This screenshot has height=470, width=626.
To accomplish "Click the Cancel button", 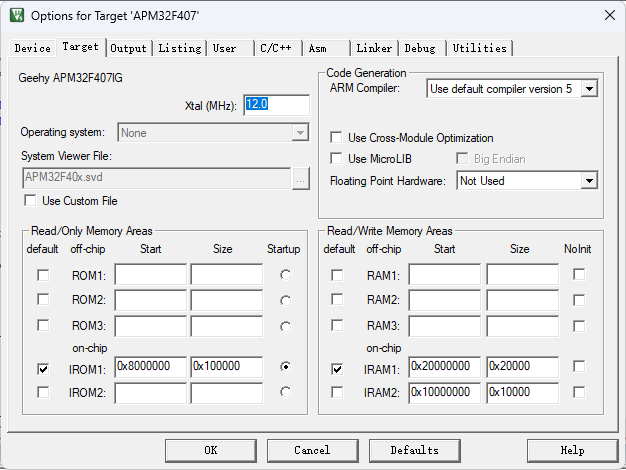I will click(x=313, y=451).
